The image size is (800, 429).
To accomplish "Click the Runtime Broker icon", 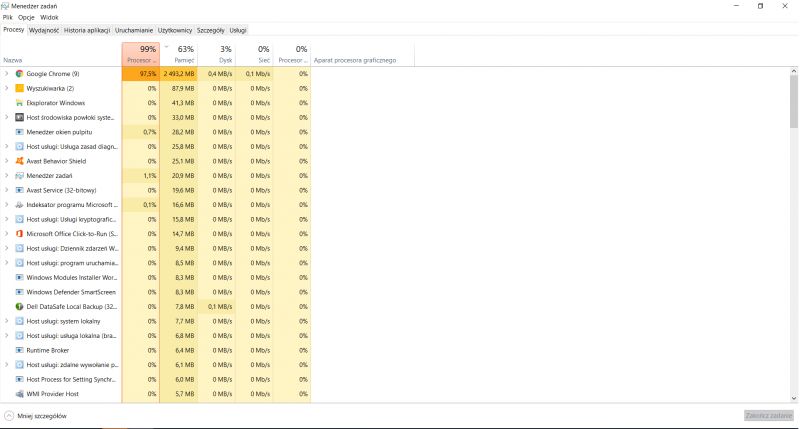I will pyautogui.click(x=19, y=350).
